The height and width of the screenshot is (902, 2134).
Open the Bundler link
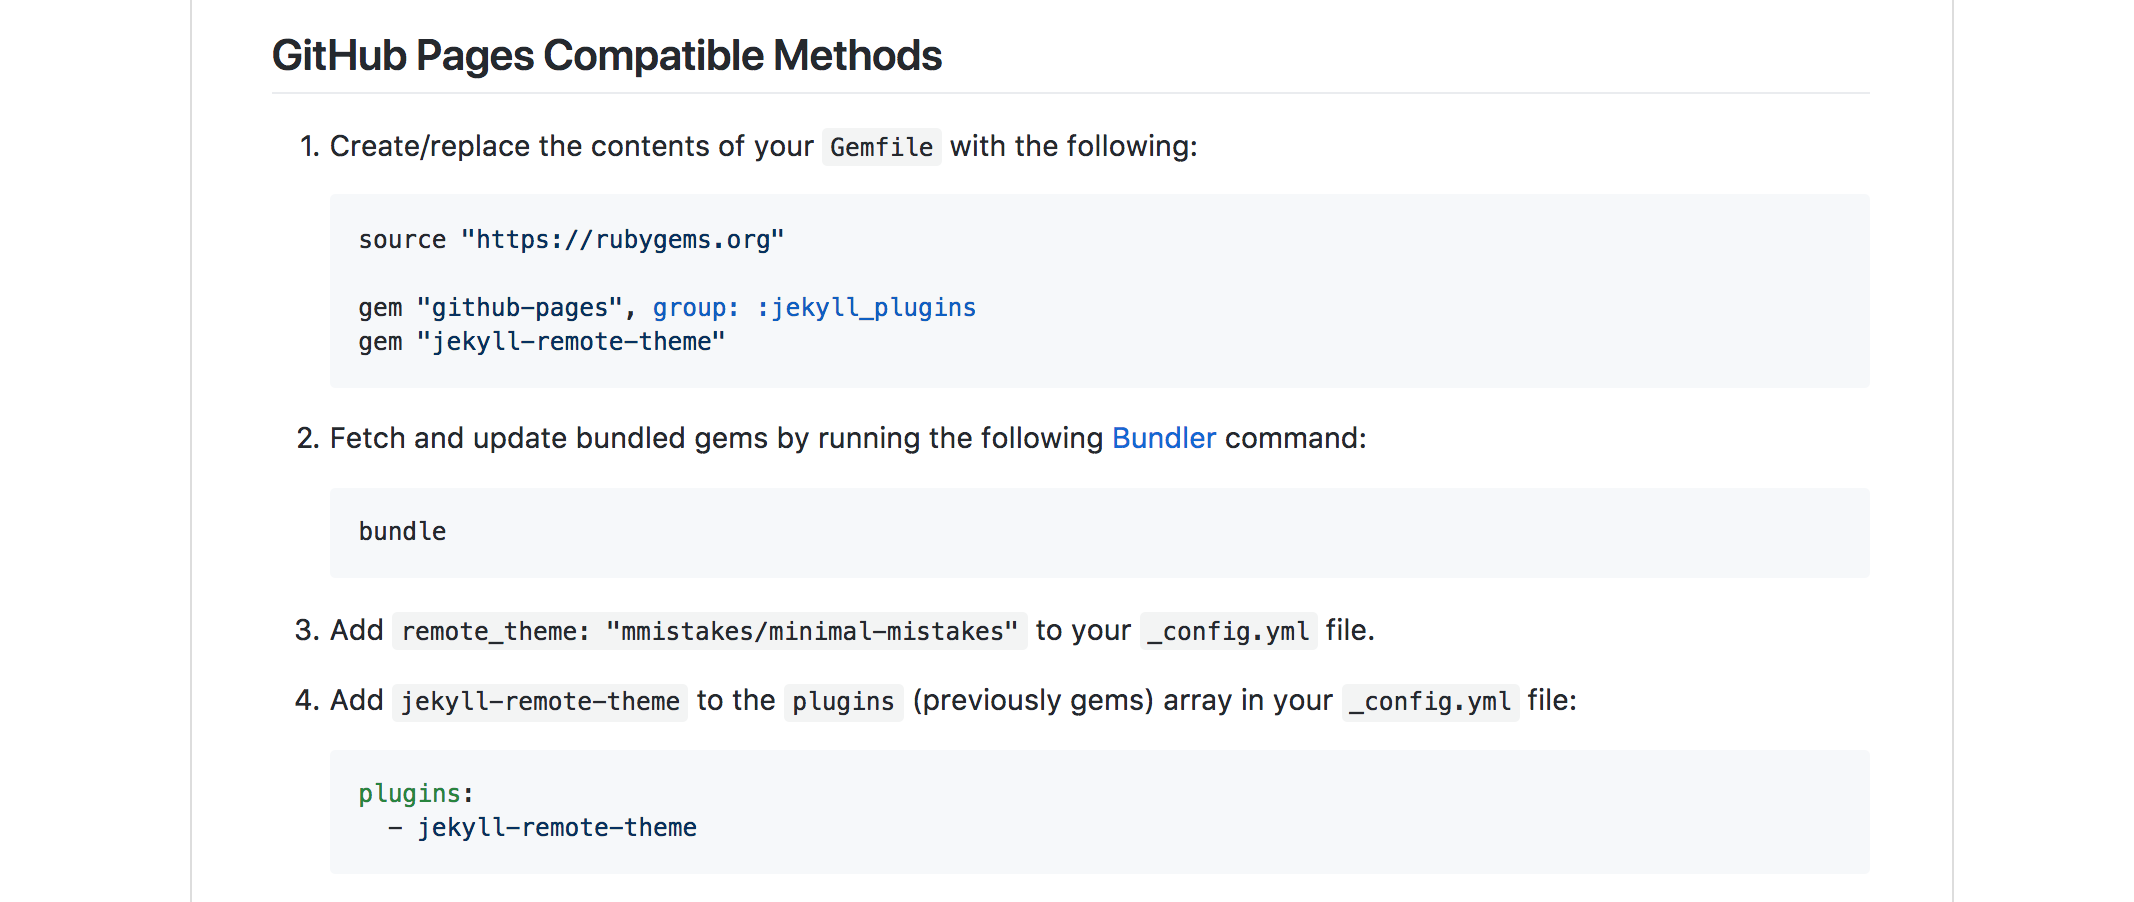point(1164,438)
